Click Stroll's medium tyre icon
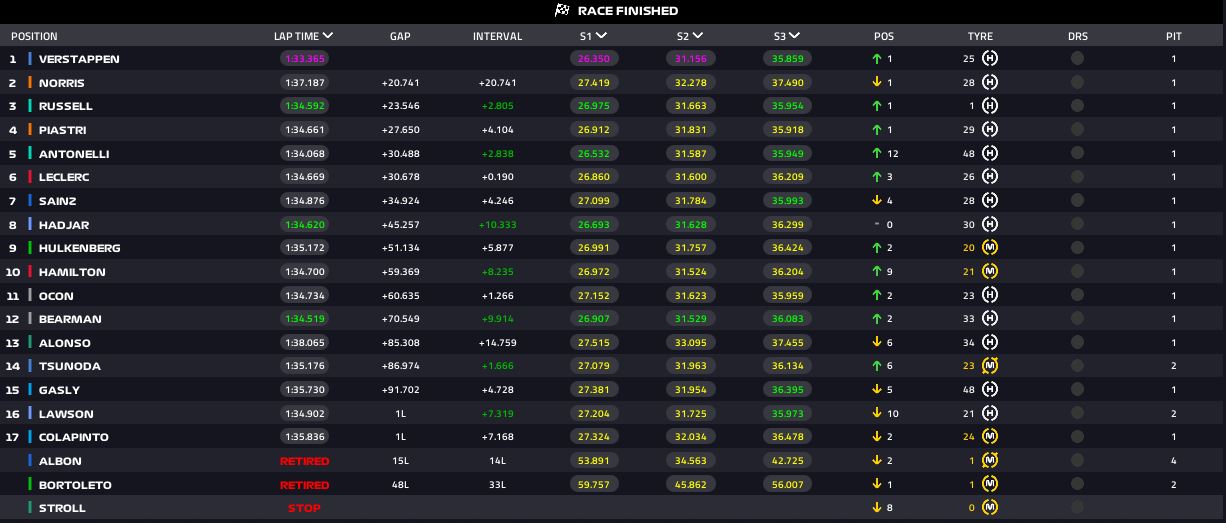 990,508
